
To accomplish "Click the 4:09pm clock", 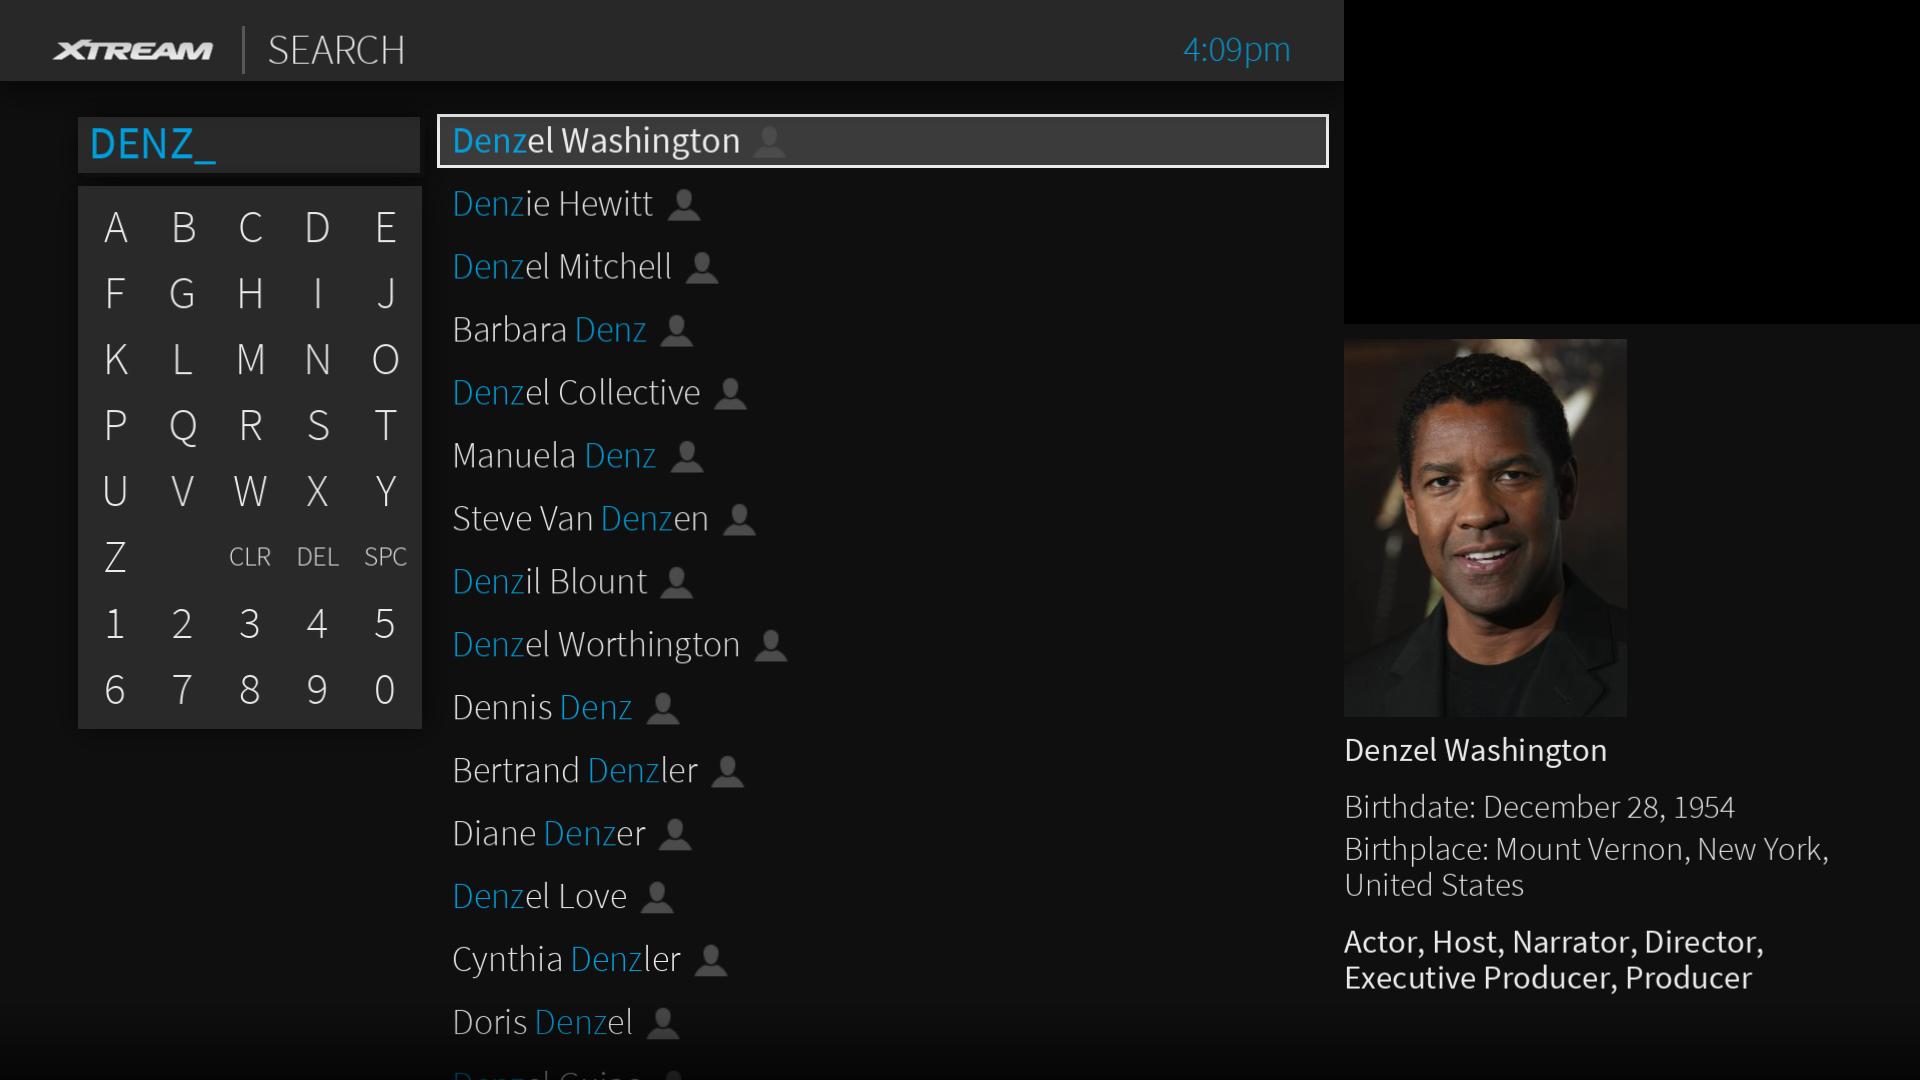I will point(1237,50).
